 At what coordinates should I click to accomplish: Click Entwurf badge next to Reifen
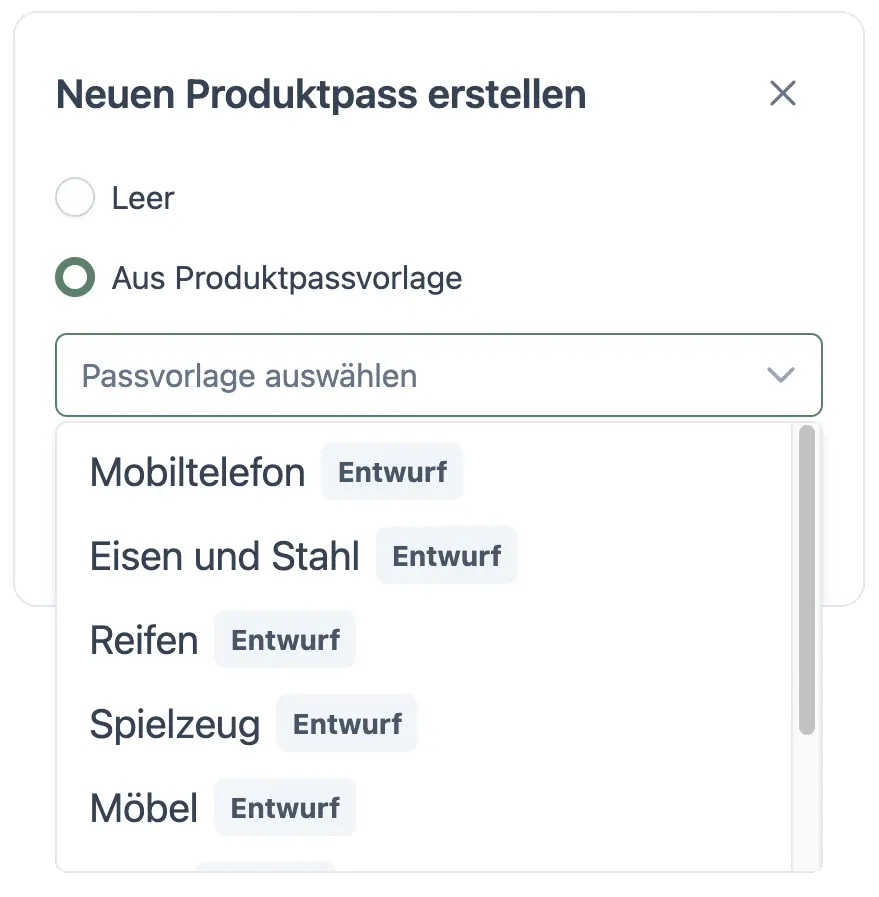click(x=285, y=640)
